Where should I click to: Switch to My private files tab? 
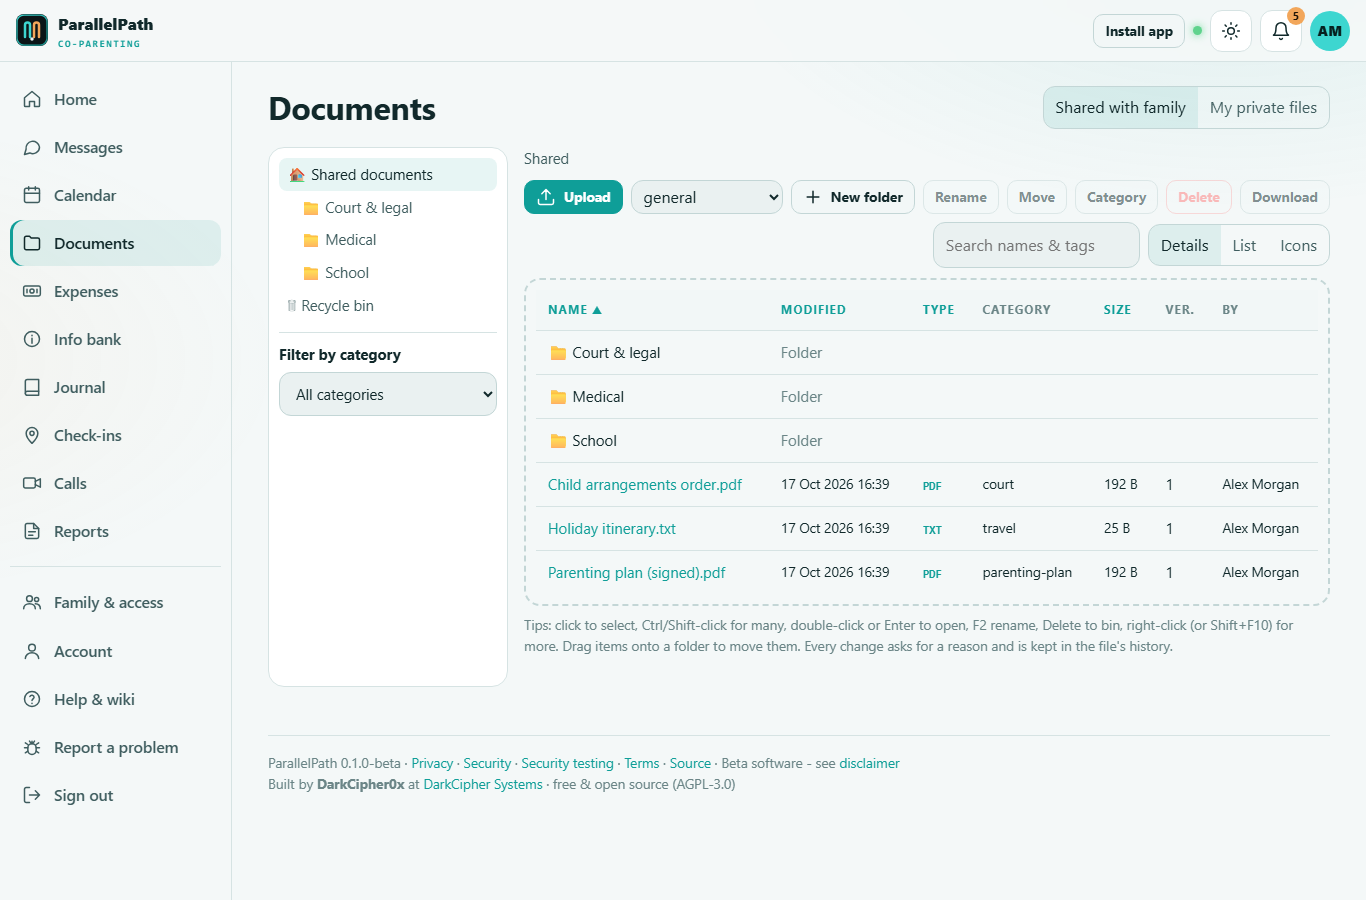coord(1263,107)
